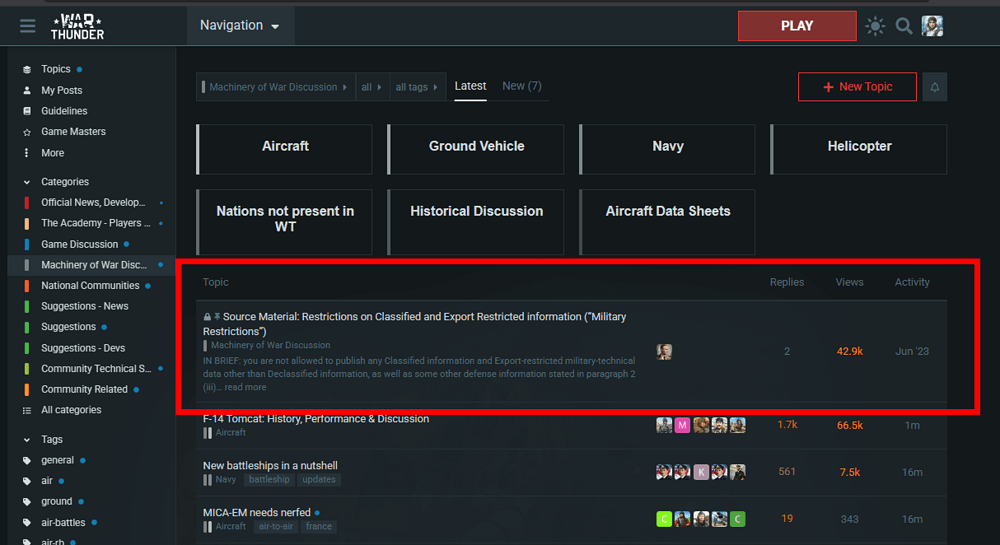
Task: Open the user profile avatar
Action: [932, 26]
